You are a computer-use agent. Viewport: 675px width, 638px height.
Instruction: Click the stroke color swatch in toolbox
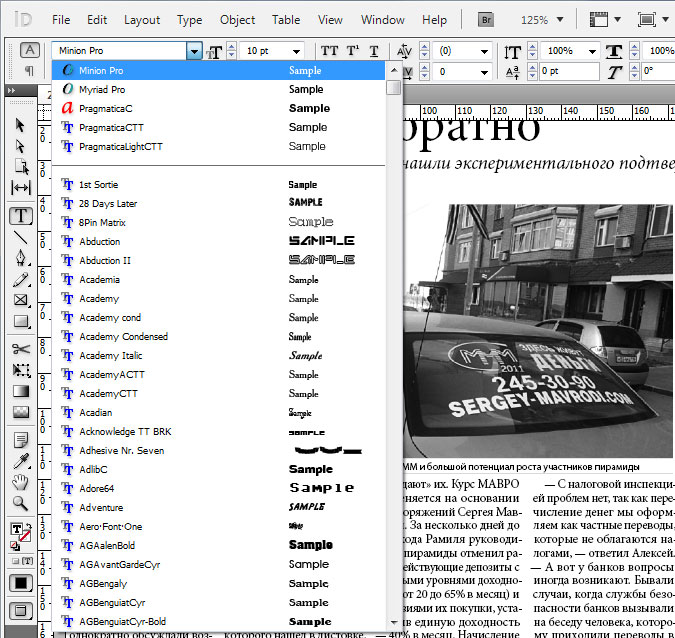25,536
